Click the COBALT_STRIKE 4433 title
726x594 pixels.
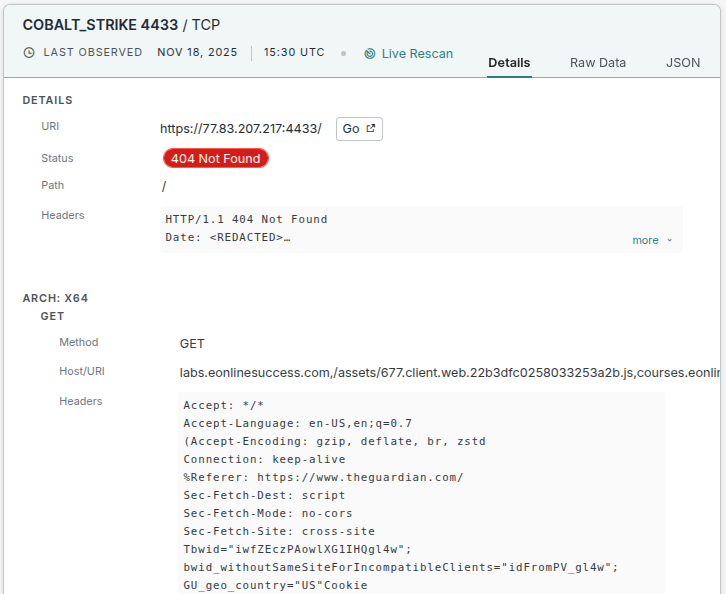100,24
